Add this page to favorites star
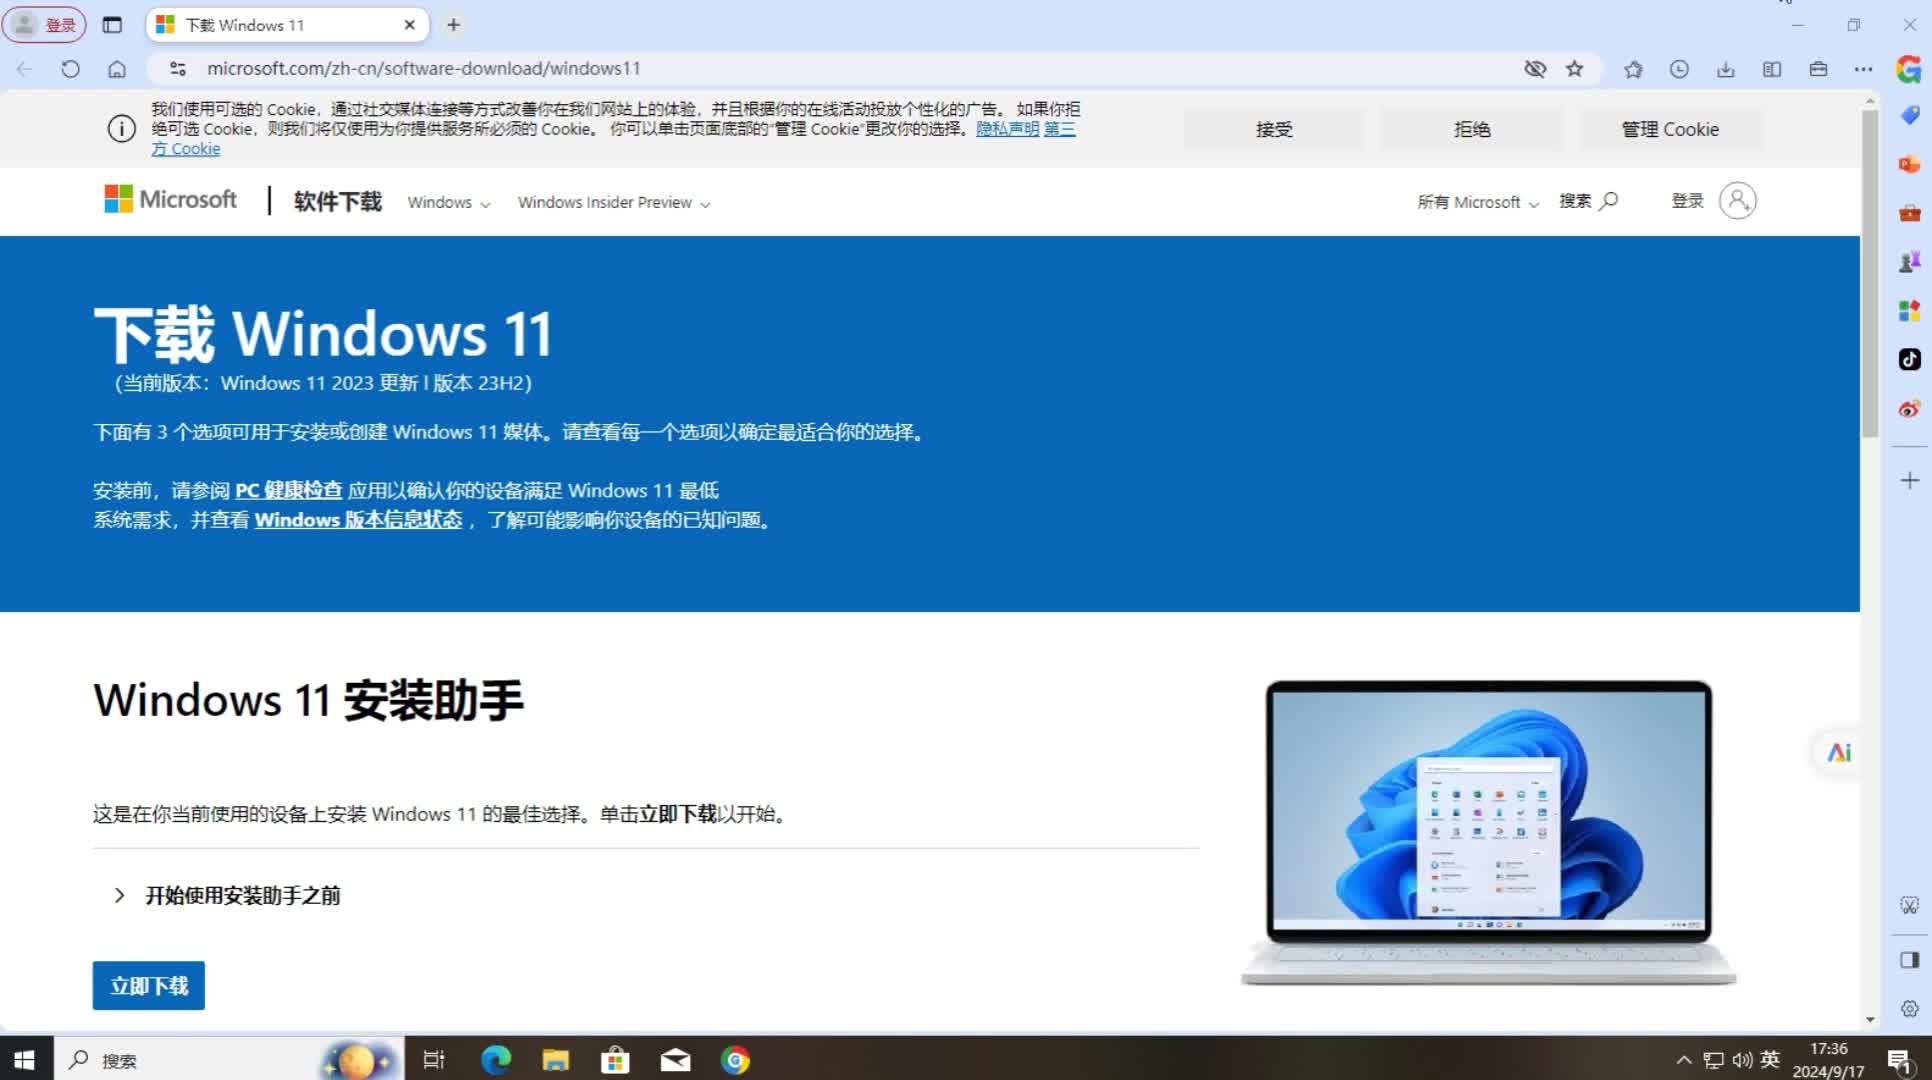Image resolution: width=1932 pixels, height=1080 pixels. [1575, 69]
